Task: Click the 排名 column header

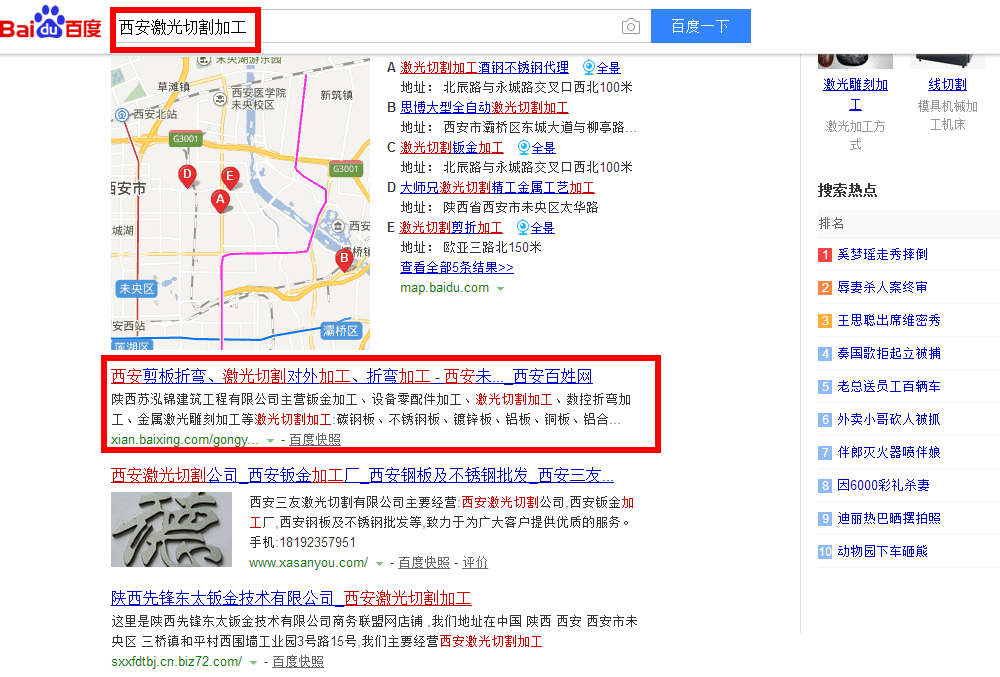Action: point(831,224)
